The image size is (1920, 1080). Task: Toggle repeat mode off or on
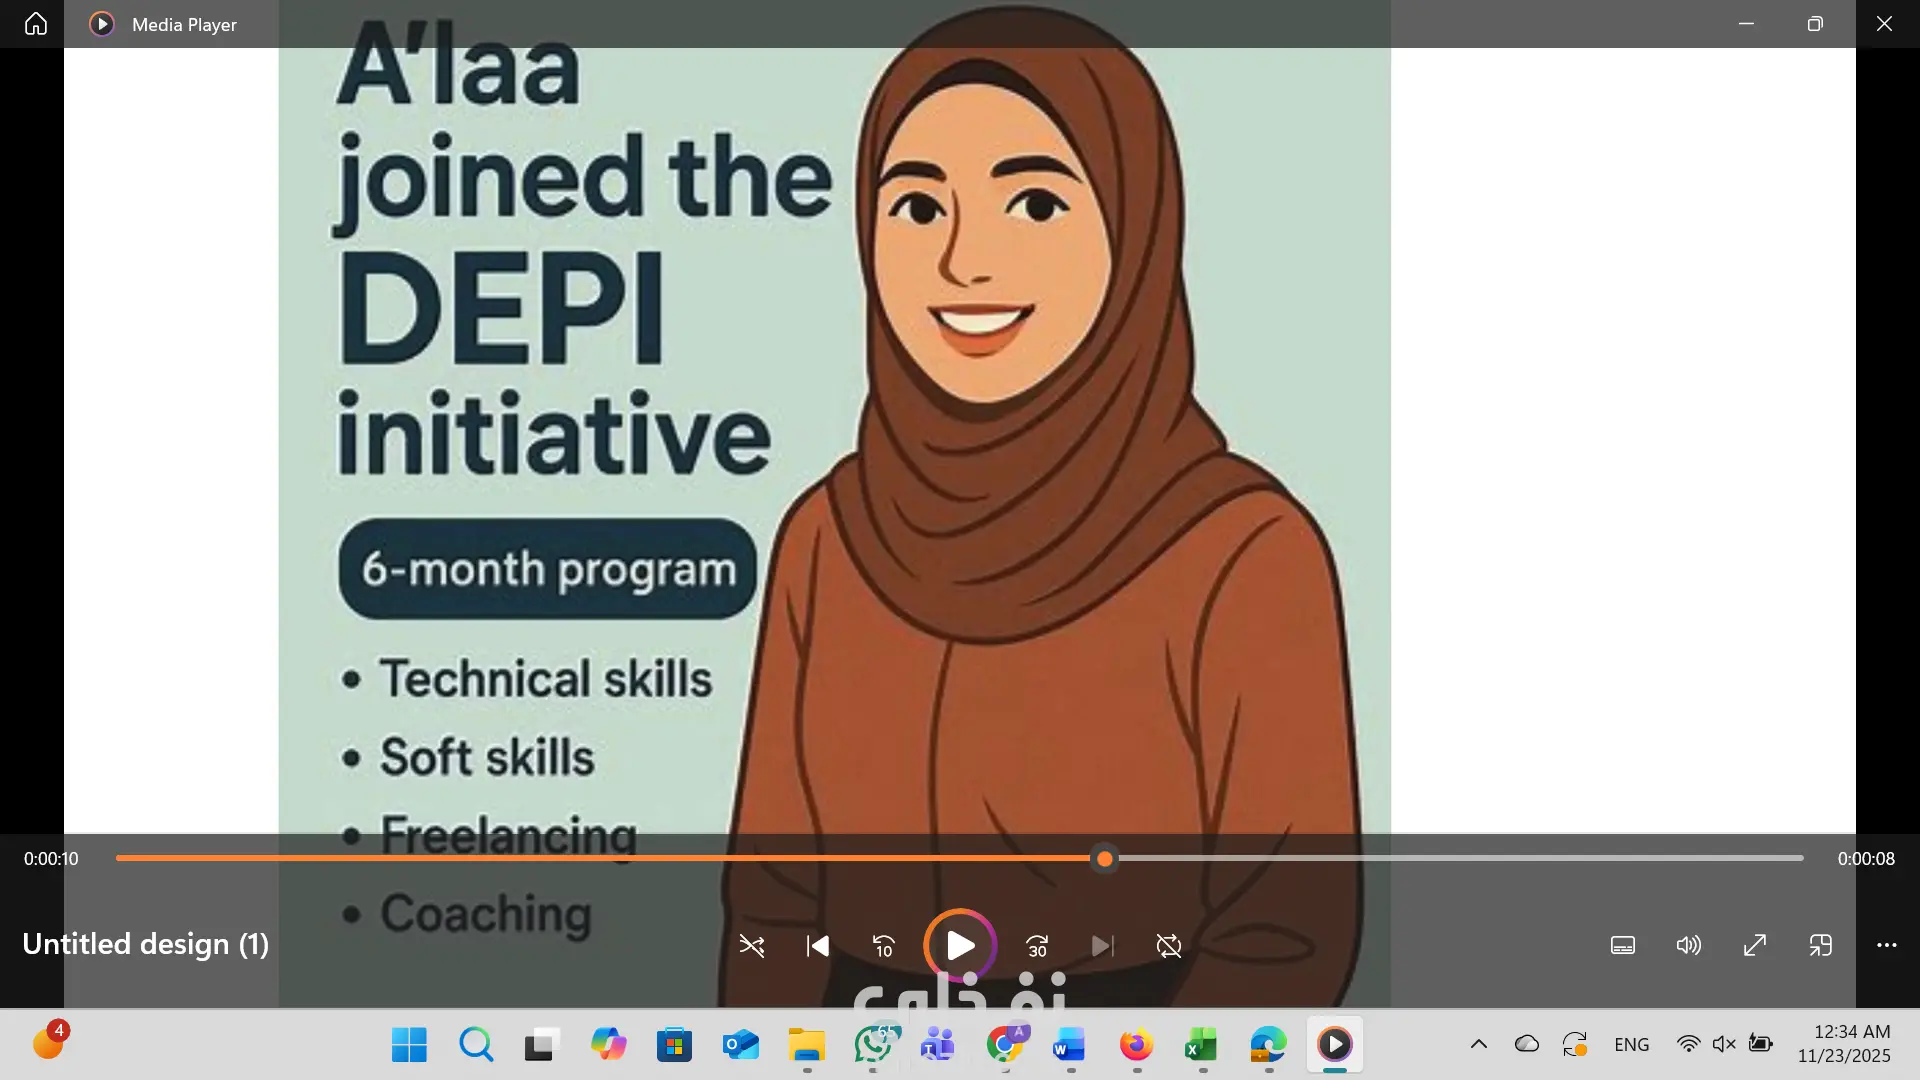[x=1168, y=946]
